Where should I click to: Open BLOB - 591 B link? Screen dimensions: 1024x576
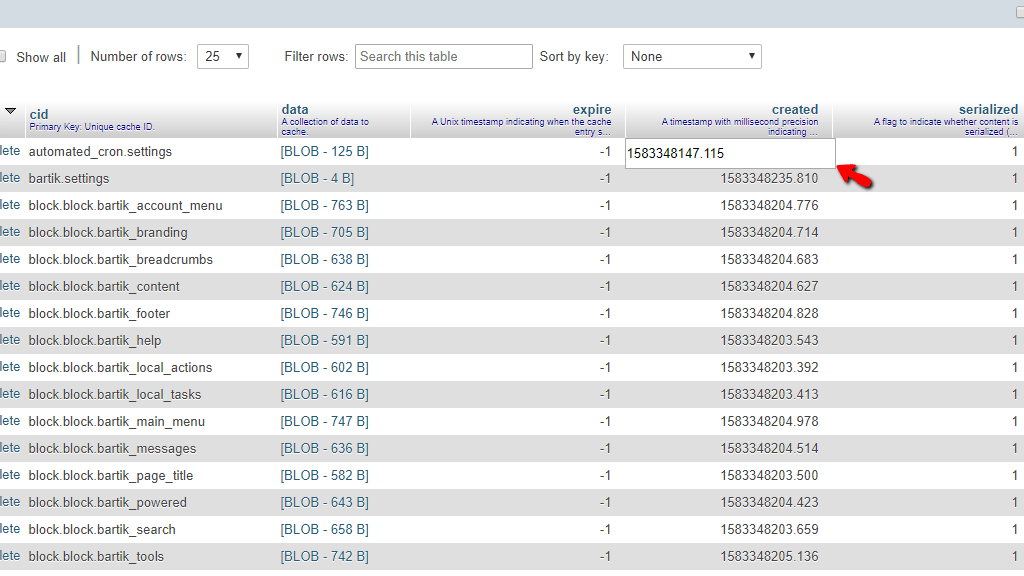click(x=325, y=340)
